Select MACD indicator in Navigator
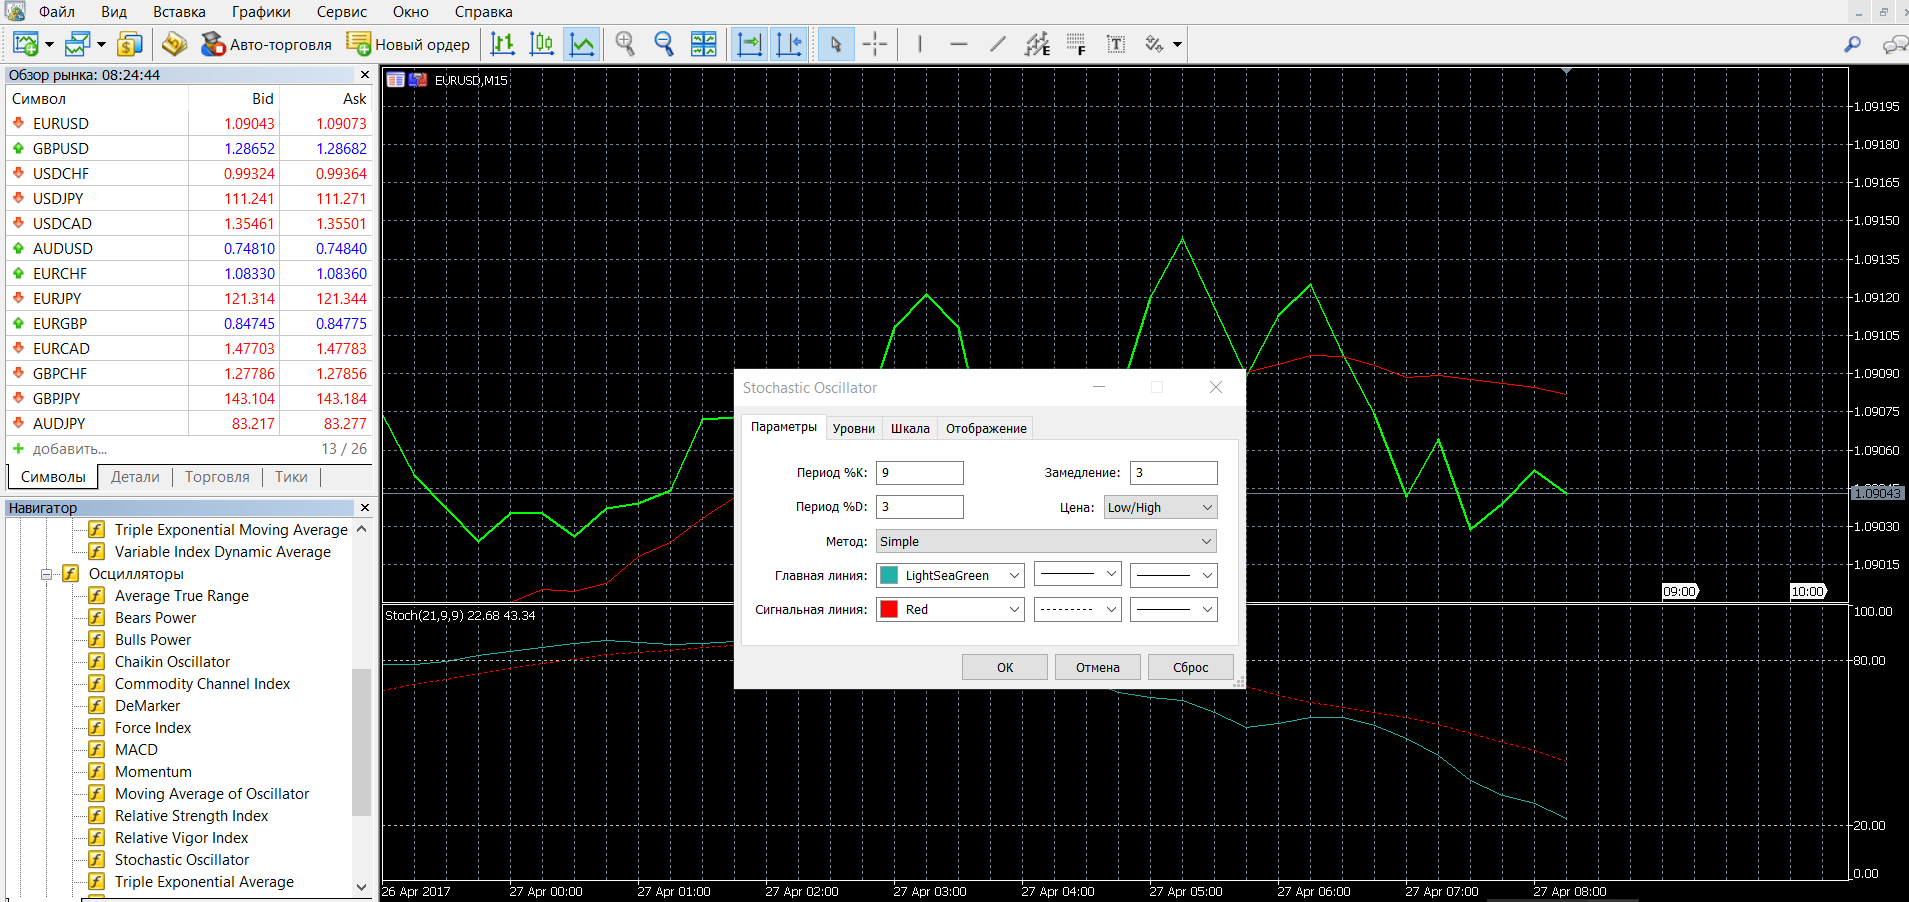The width and height of the screenshot is (1909, 902). pos(136,750)
